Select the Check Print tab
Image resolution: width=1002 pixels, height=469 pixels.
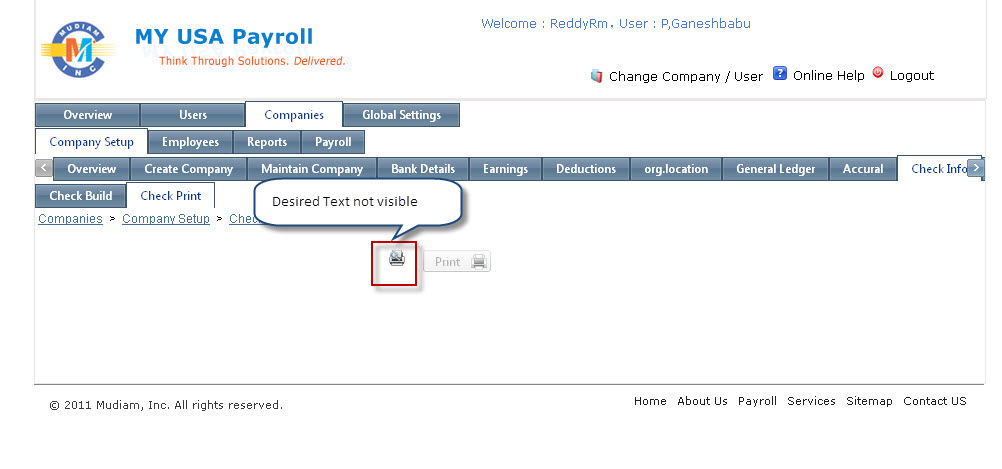(x=171, y=196)
